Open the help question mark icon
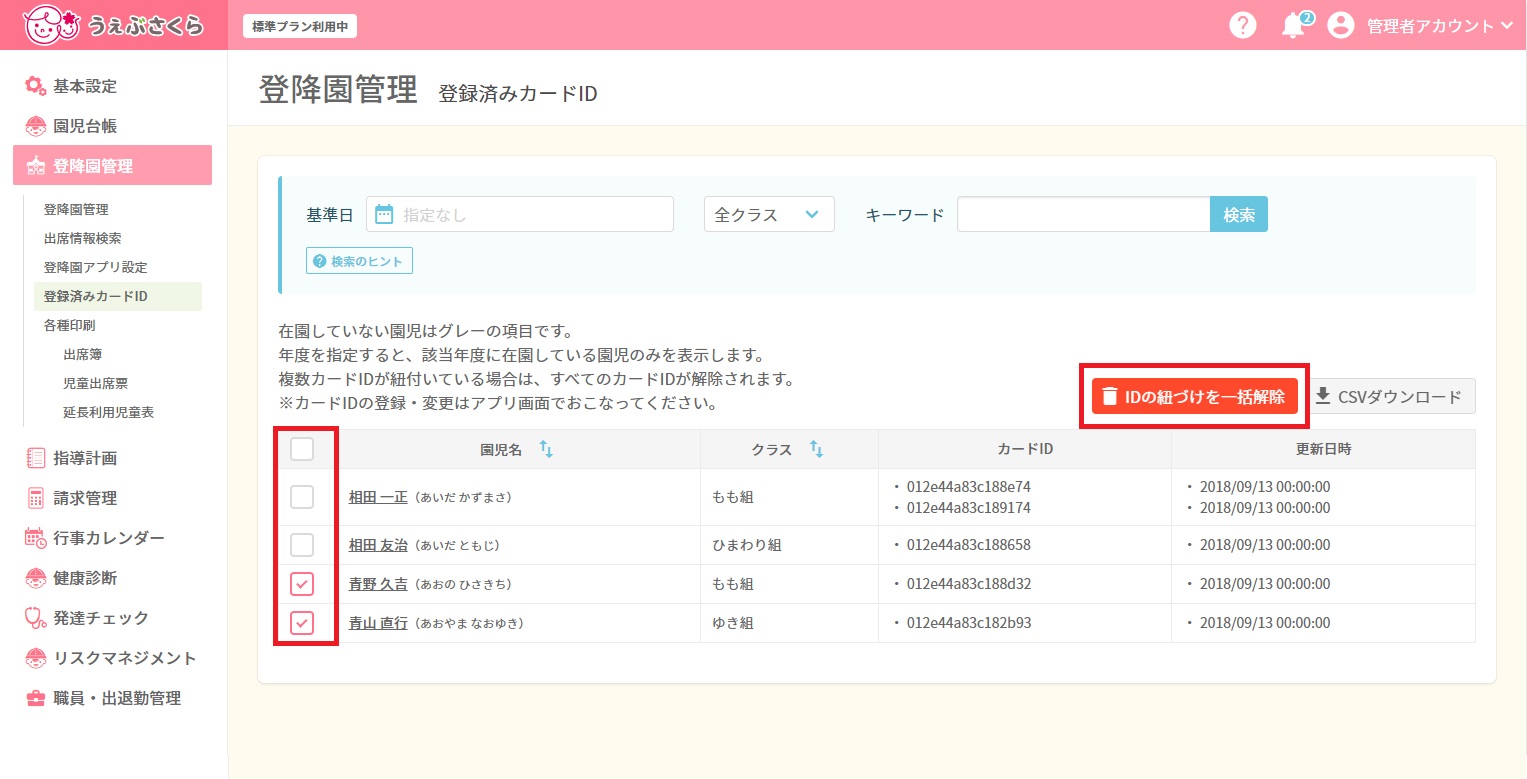Viewport: 1527px width, 779px height. pyautogui.click(x=1242, y=26)
